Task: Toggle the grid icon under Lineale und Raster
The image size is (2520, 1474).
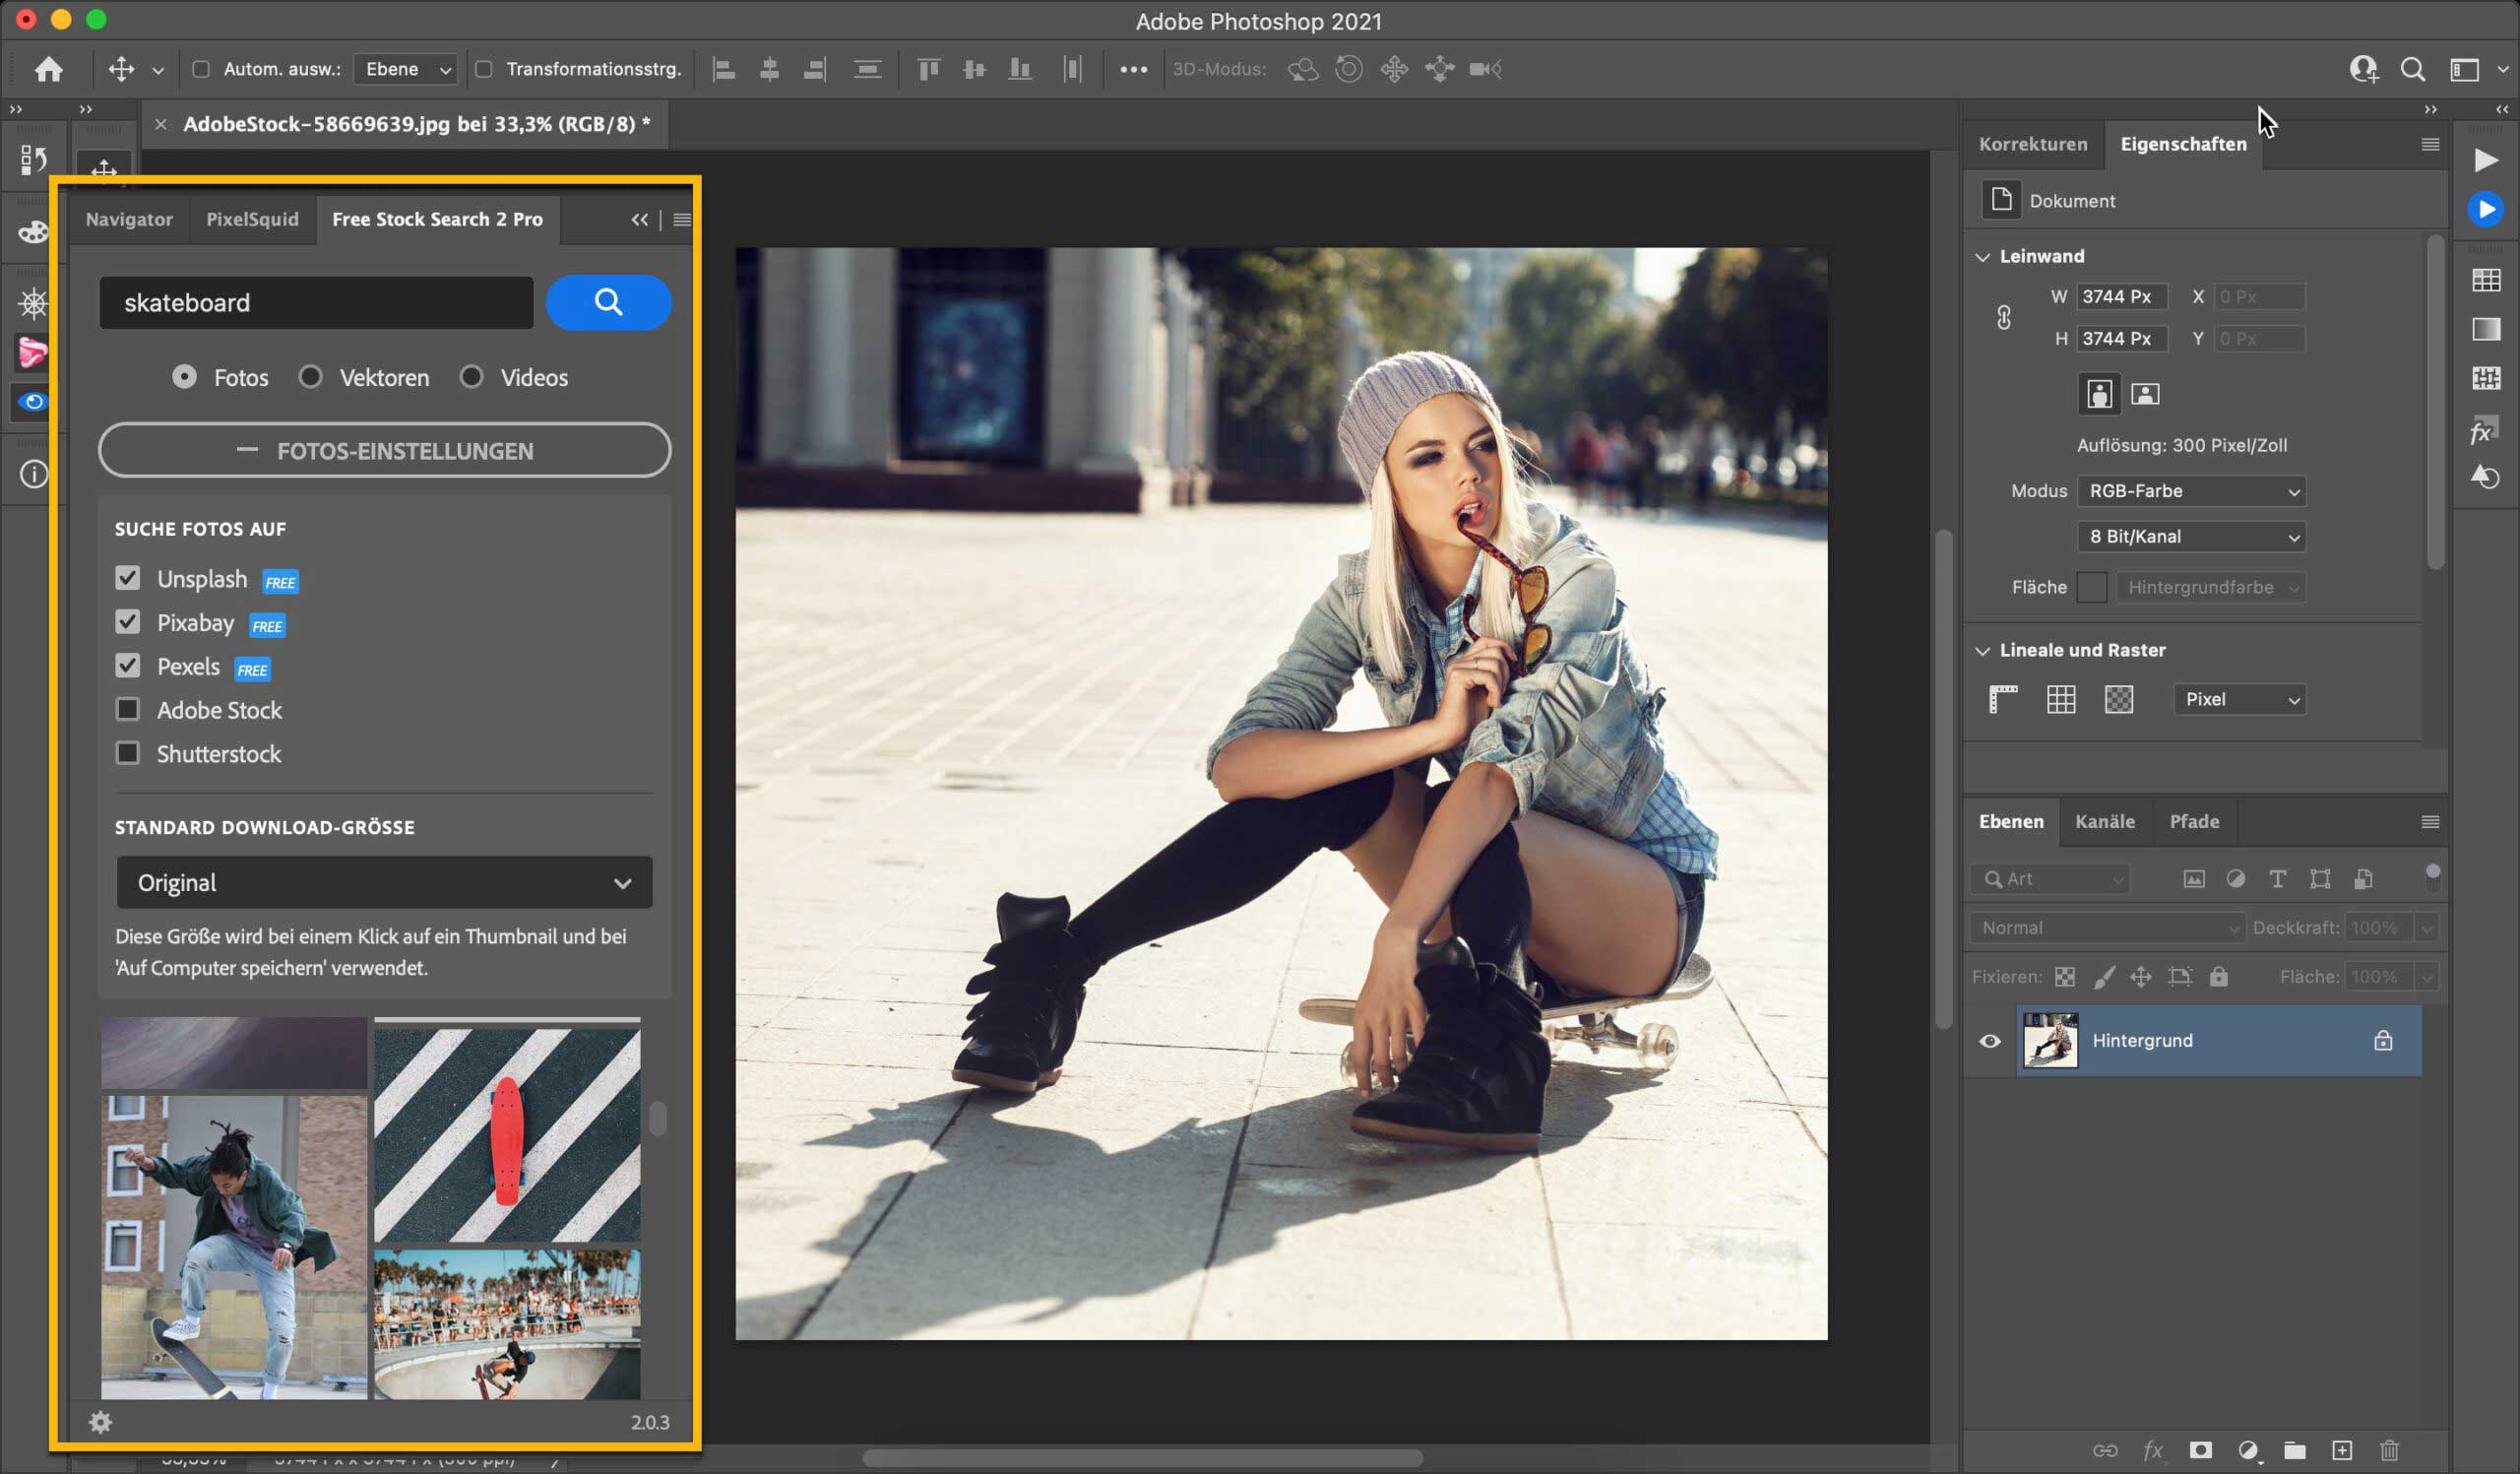Action: pos(2061,699)
